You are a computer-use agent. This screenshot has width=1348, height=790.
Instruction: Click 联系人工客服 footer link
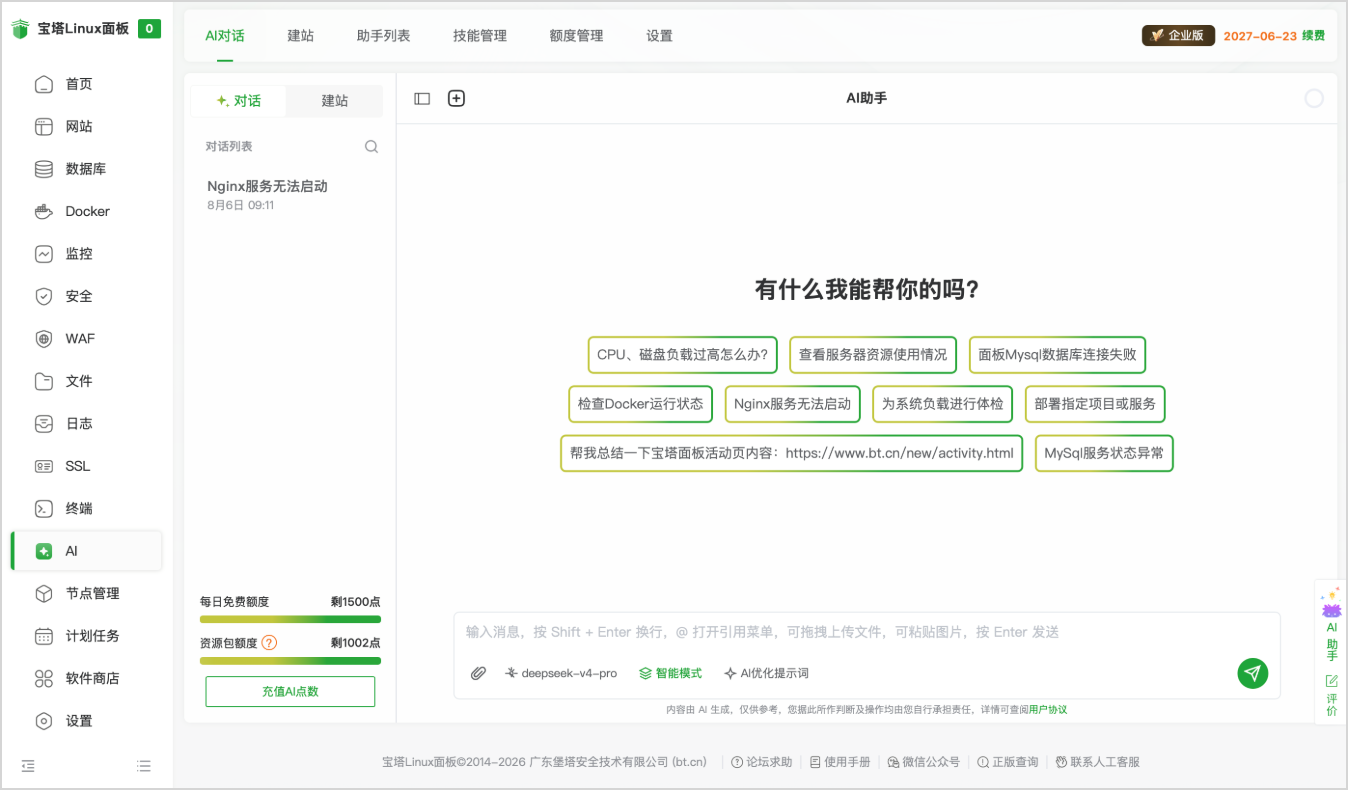coord(1098,762)
